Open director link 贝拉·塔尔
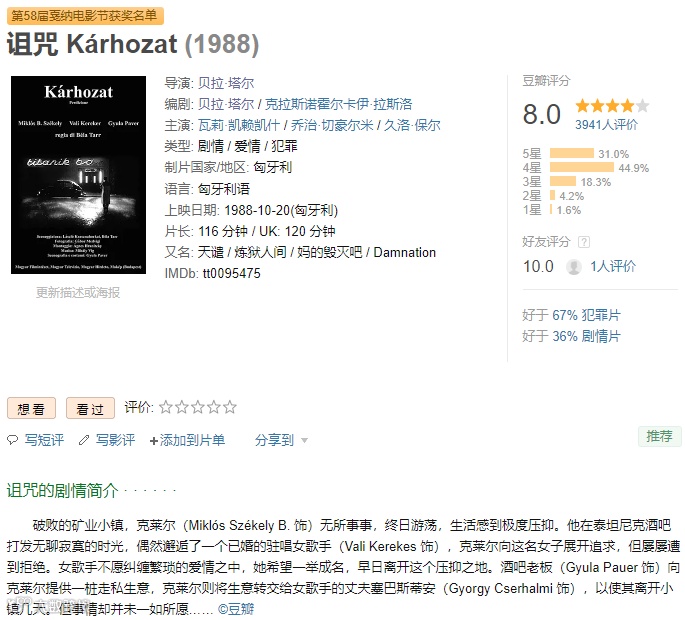 [226, 83]
